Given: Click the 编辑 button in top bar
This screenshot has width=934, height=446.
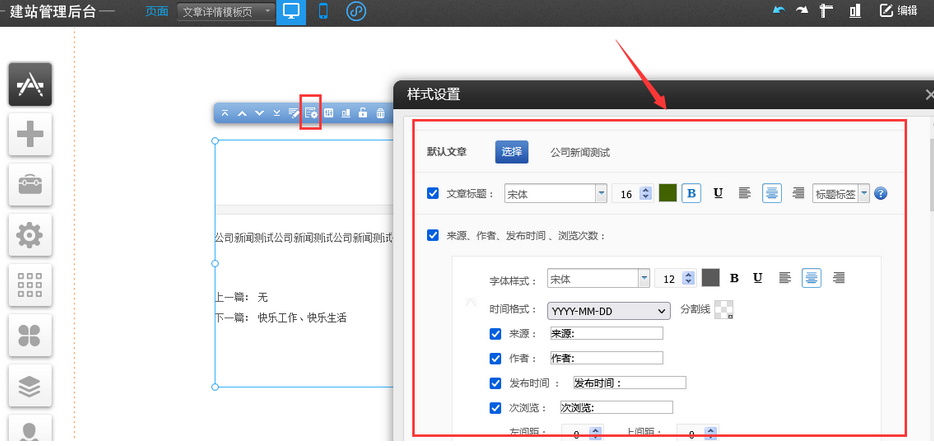Looking at the screenshot, I should 898,11.
